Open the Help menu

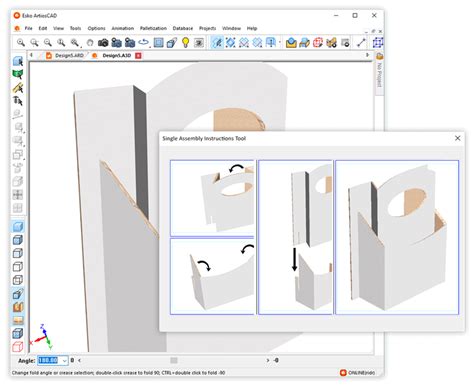tap(252, 28)
